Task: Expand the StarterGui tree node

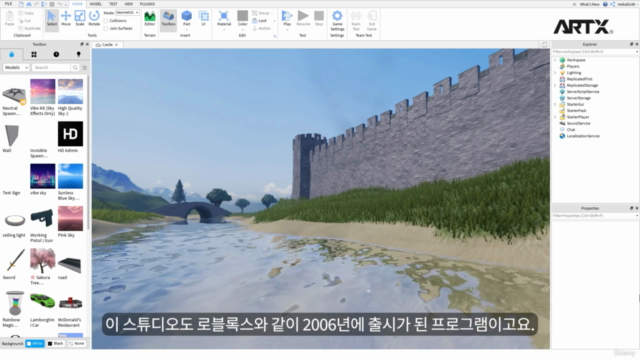Action: click(x=555, y=104)
